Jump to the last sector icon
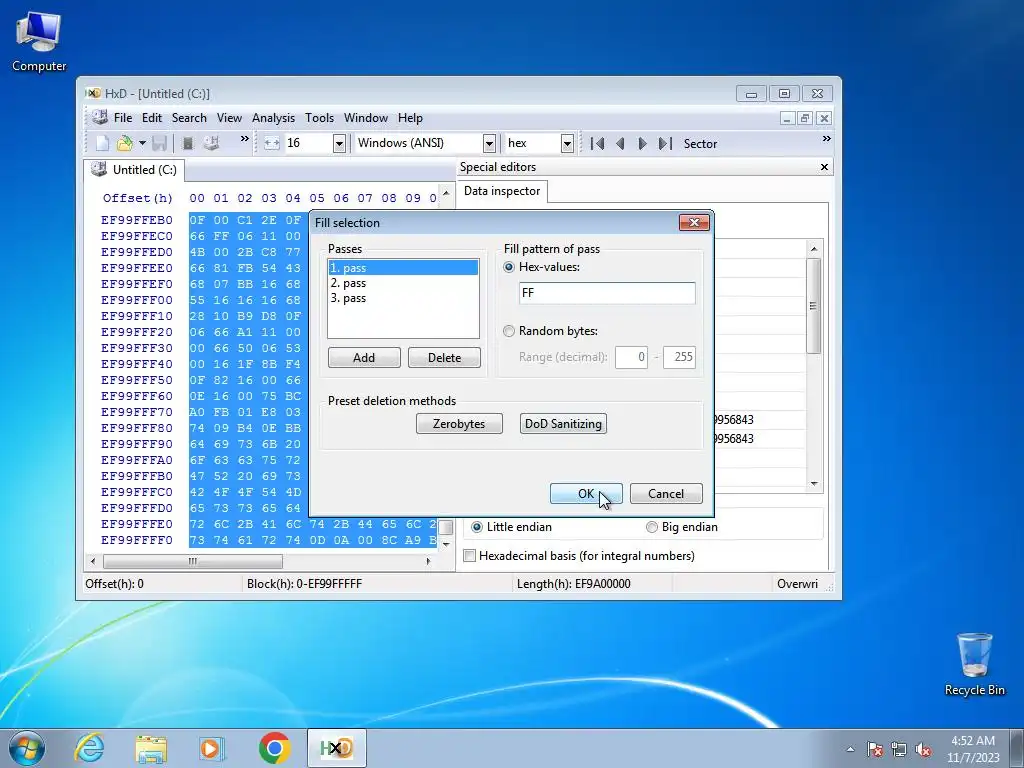The width and height of the screenshot is (1024, 768). pos(665,143)
